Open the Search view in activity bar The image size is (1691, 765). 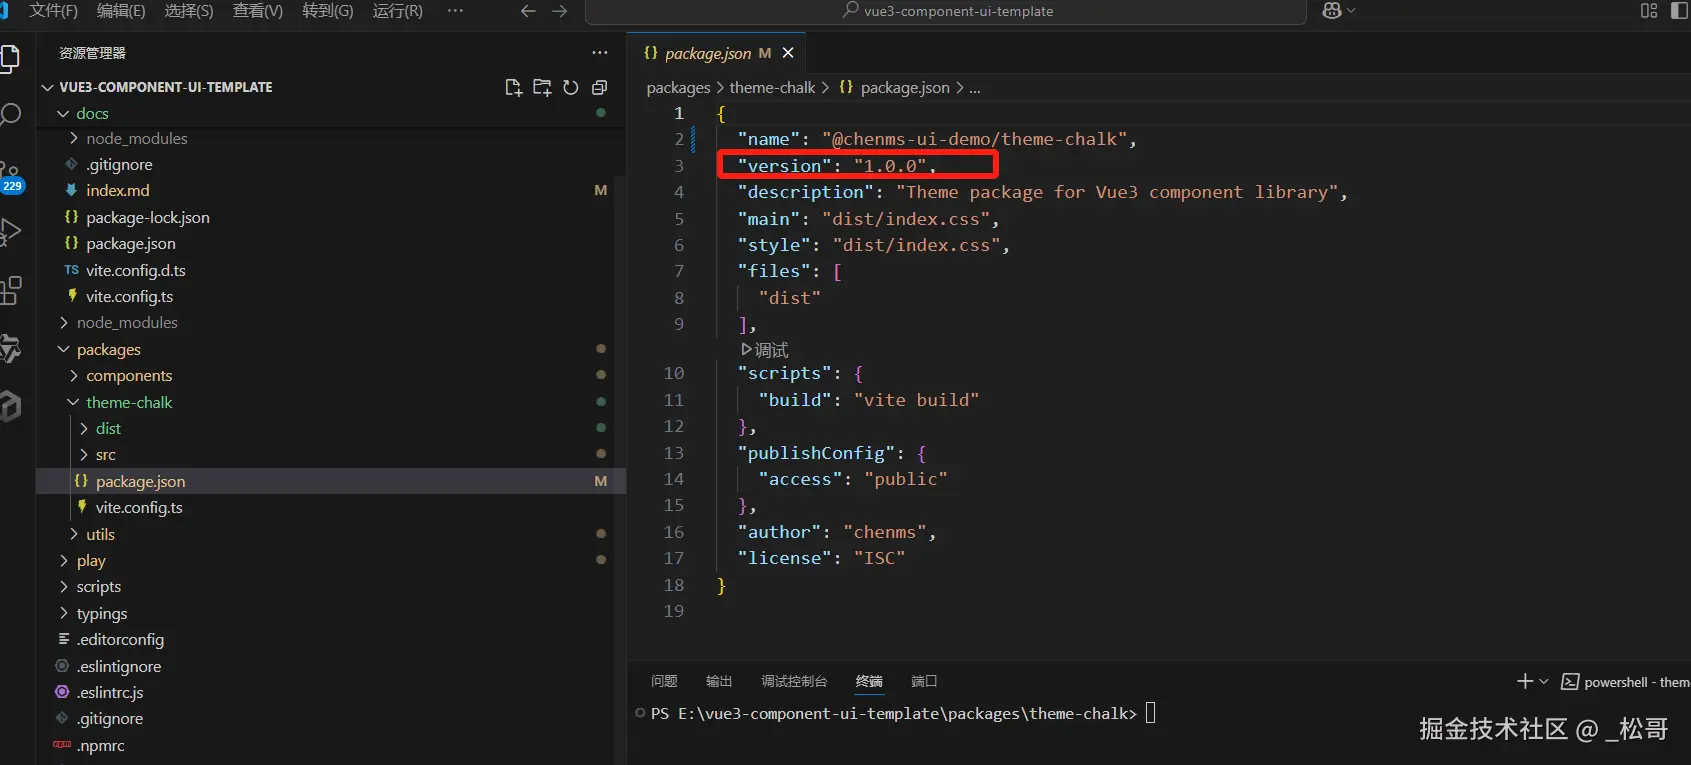coord(11,114)
